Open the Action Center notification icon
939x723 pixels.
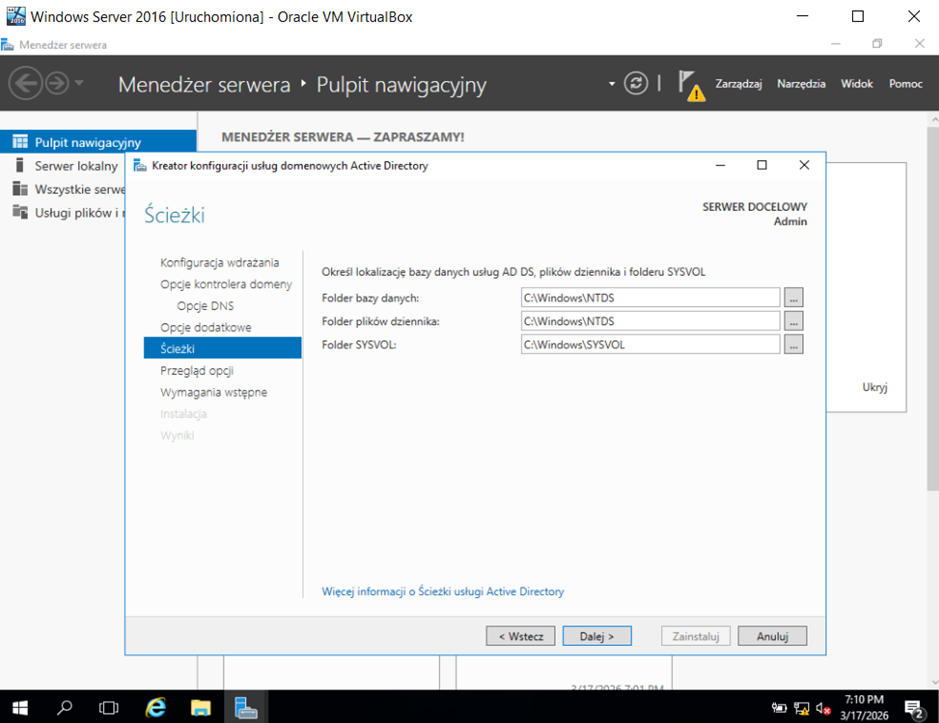pos(913,708)
